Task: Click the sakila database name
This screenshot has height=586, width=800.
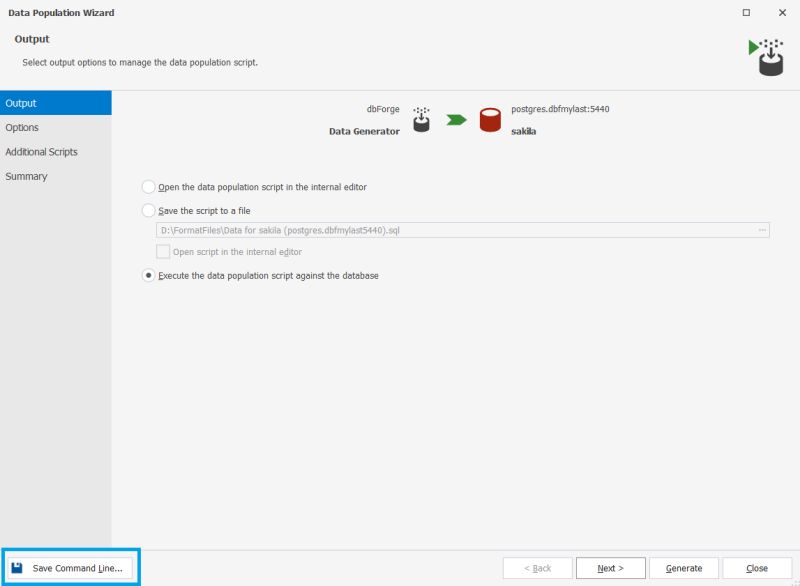Action: [523, 131]
